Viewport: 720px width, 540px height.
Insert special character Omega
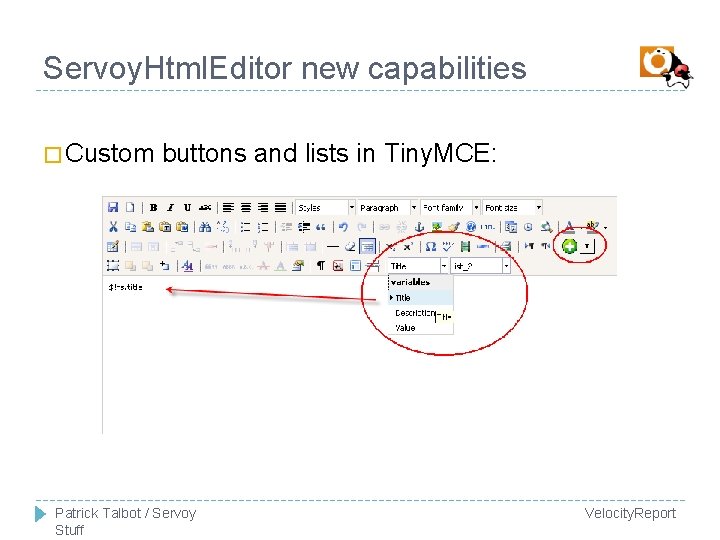pos(430,247)
